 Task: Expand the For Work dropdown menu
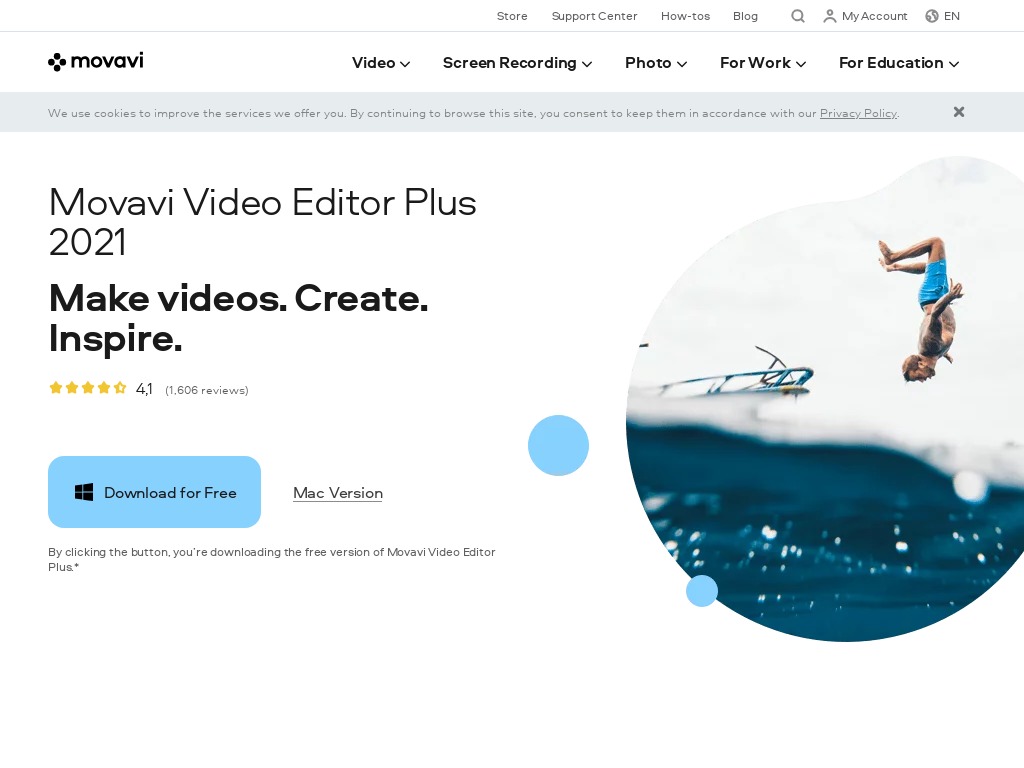click(x=763, y=63)
